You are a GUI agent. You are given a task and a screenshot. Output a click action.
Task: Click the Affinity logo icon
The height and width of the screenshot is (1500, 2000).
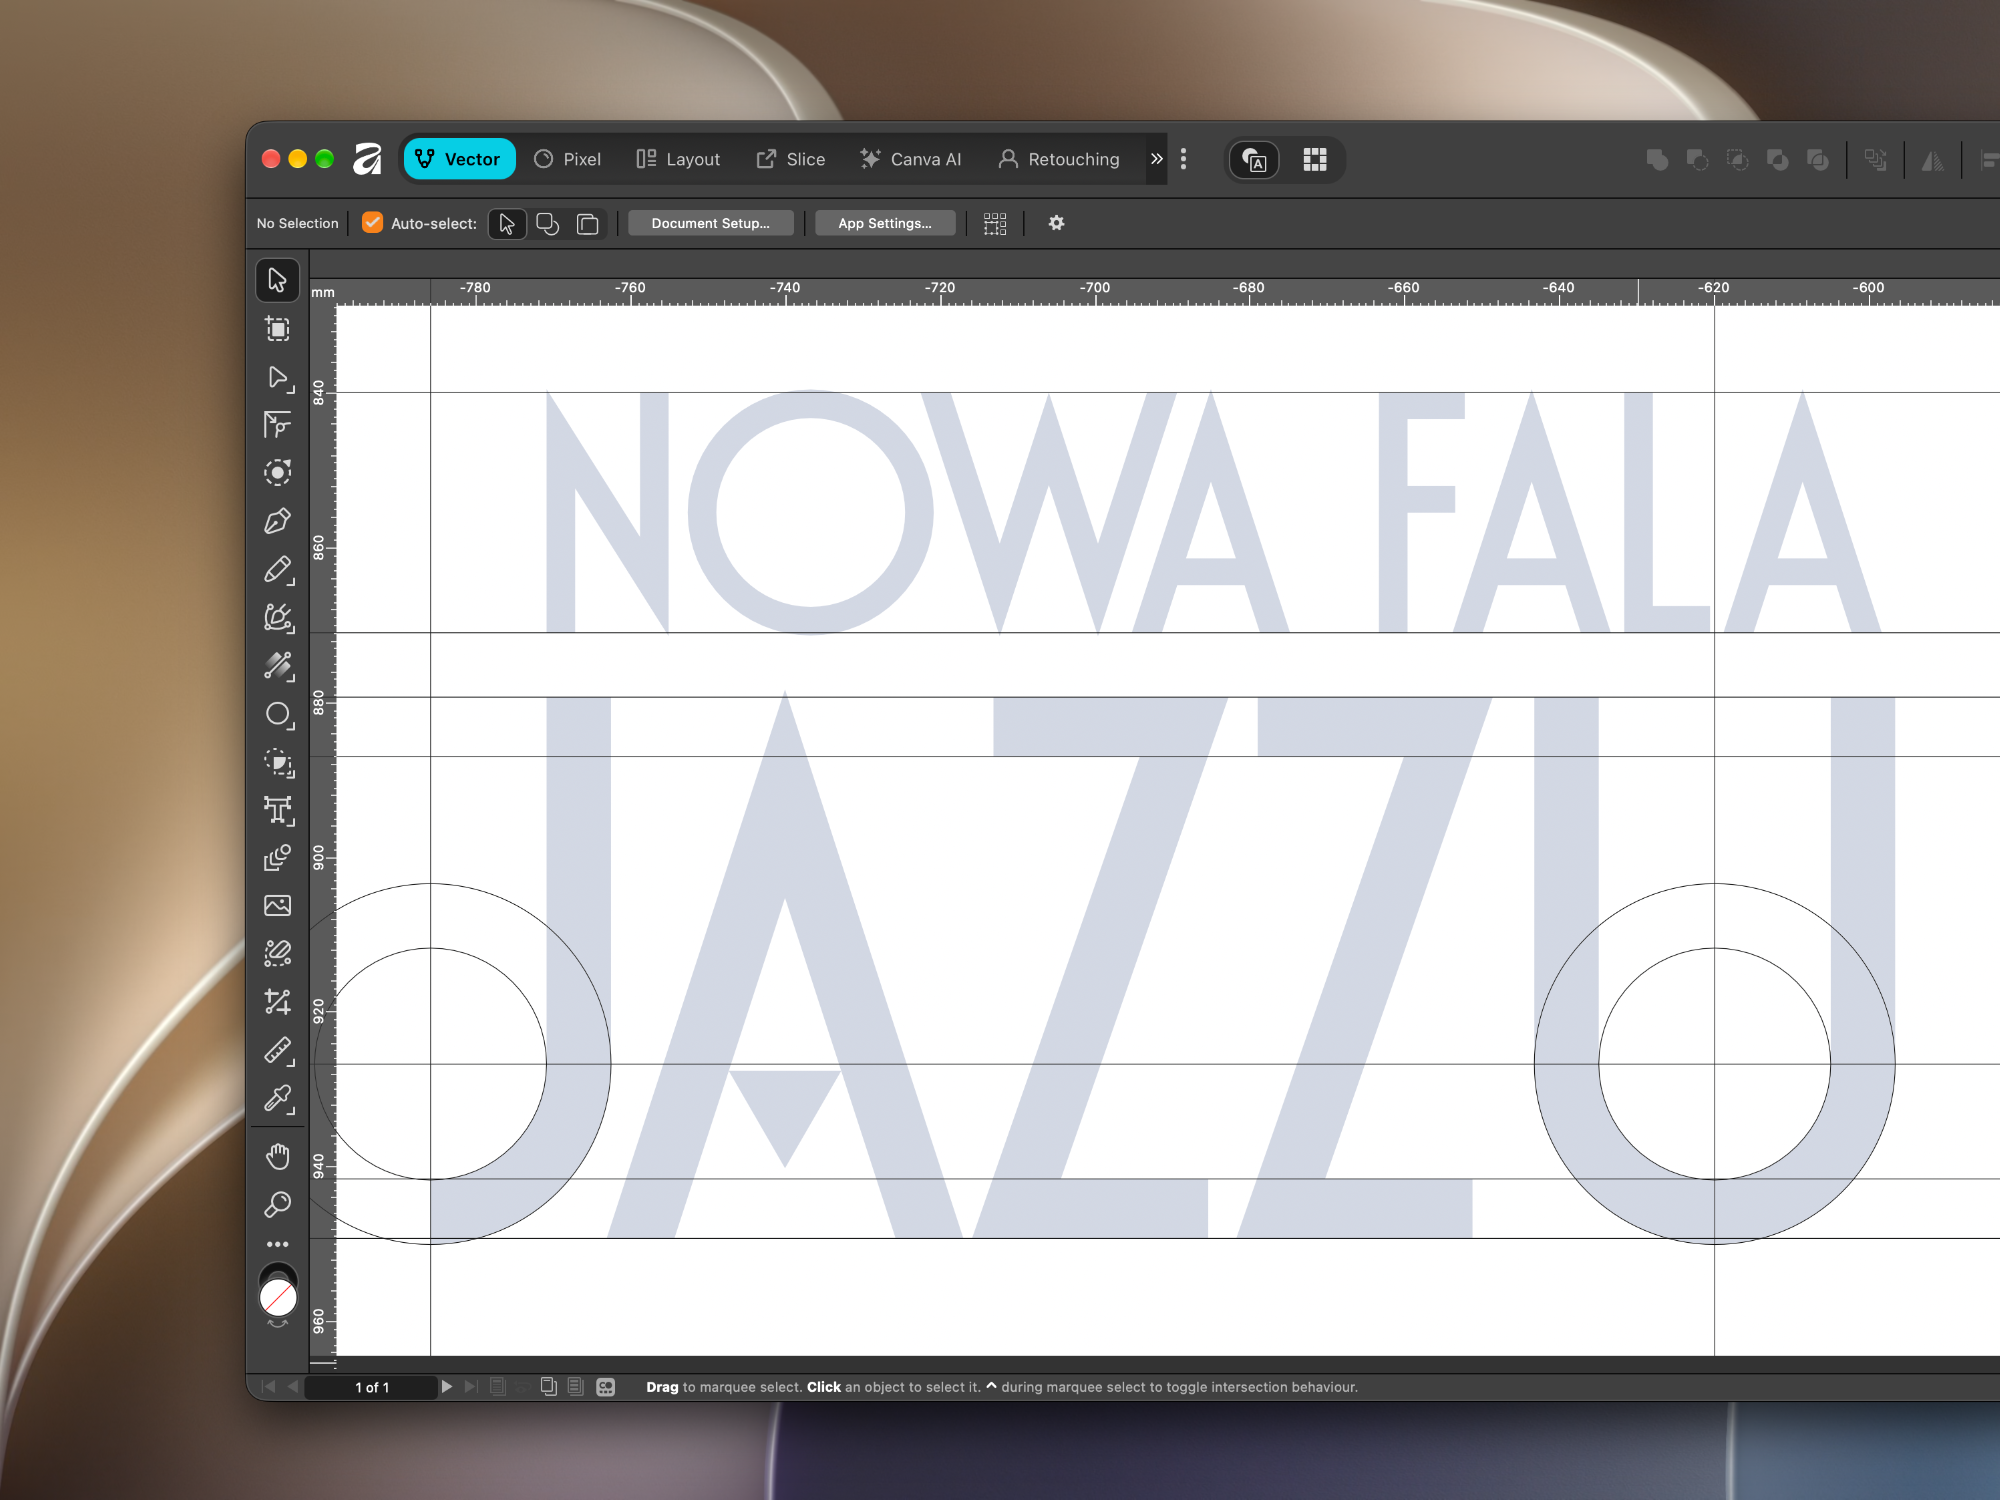(x=368, y=159)
